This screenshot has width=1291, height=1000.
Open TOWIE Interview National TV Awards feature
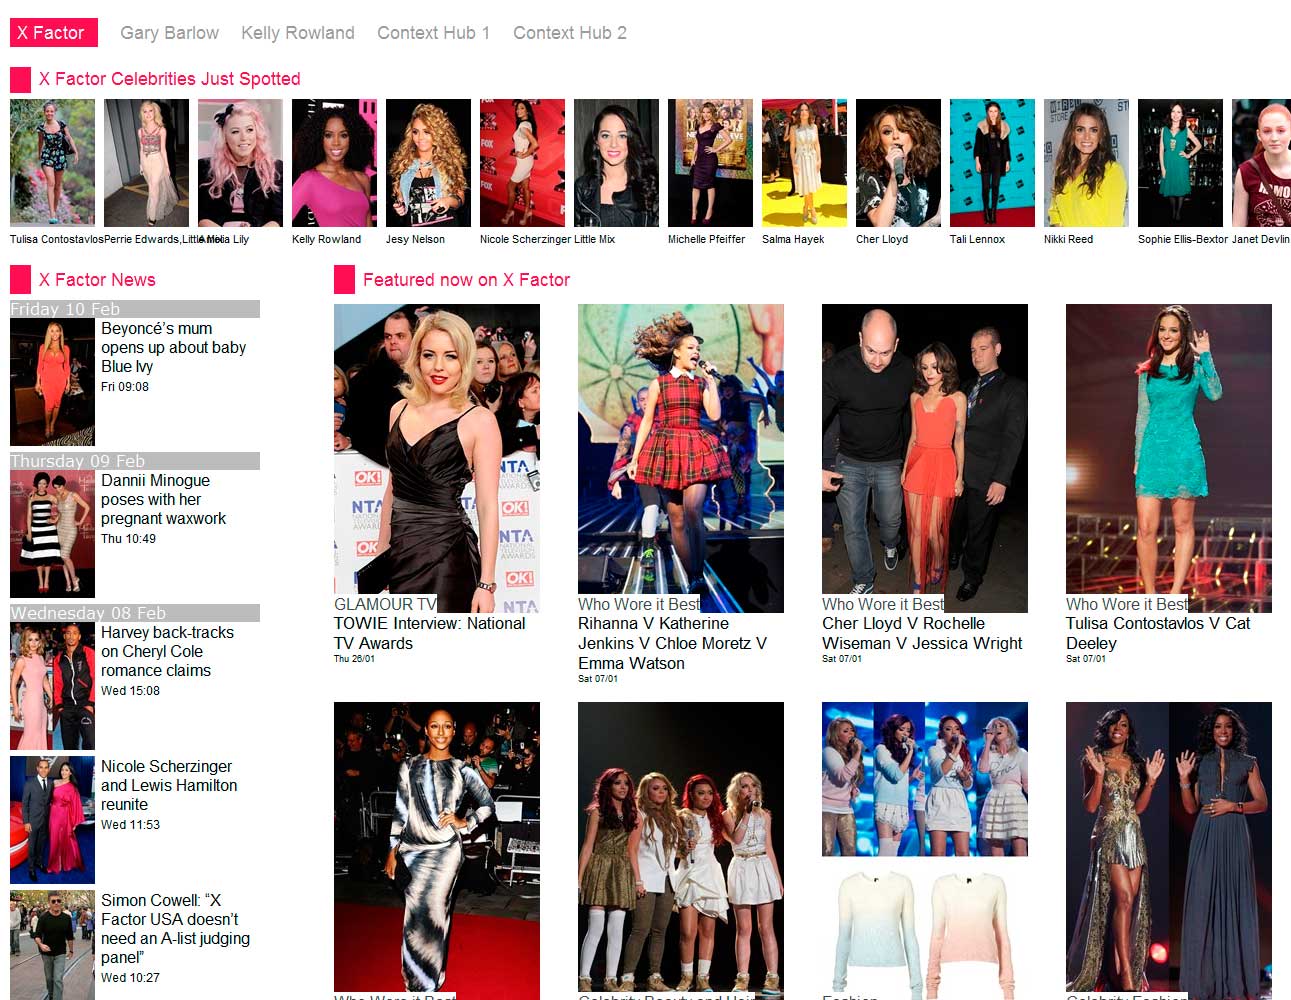coord(429,633)
